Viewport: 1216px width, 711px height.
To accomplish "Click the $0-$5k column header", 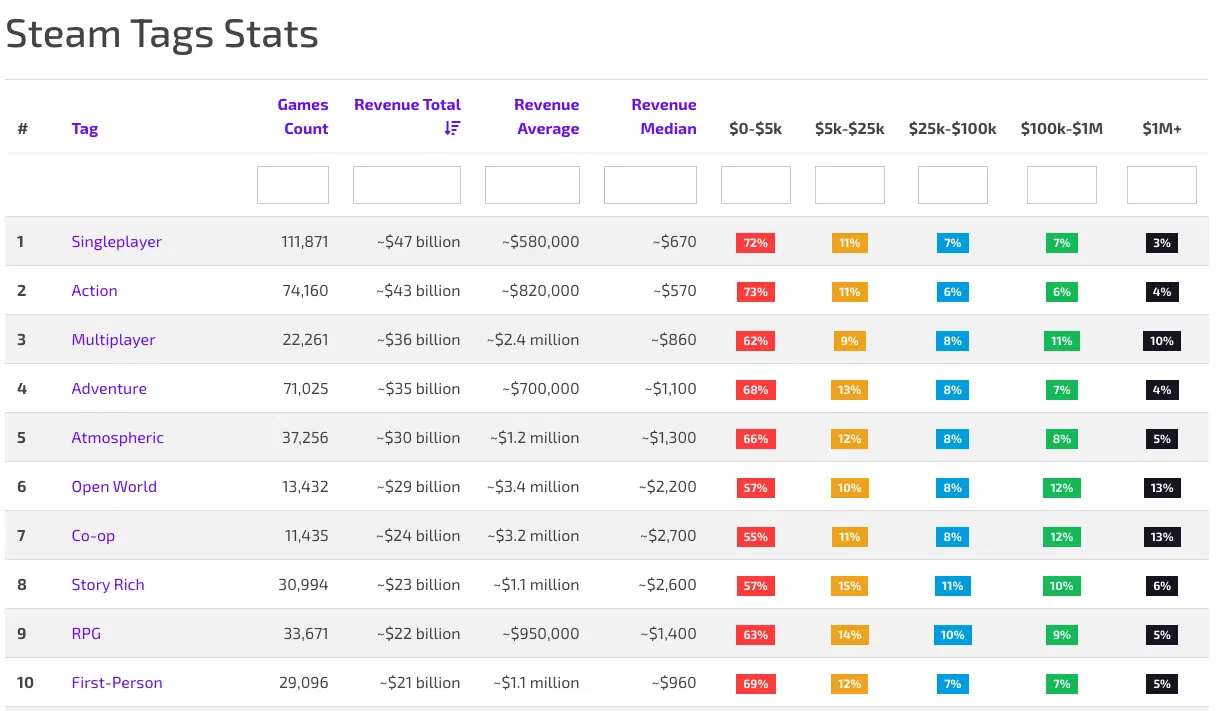I will tap(756, 128).
